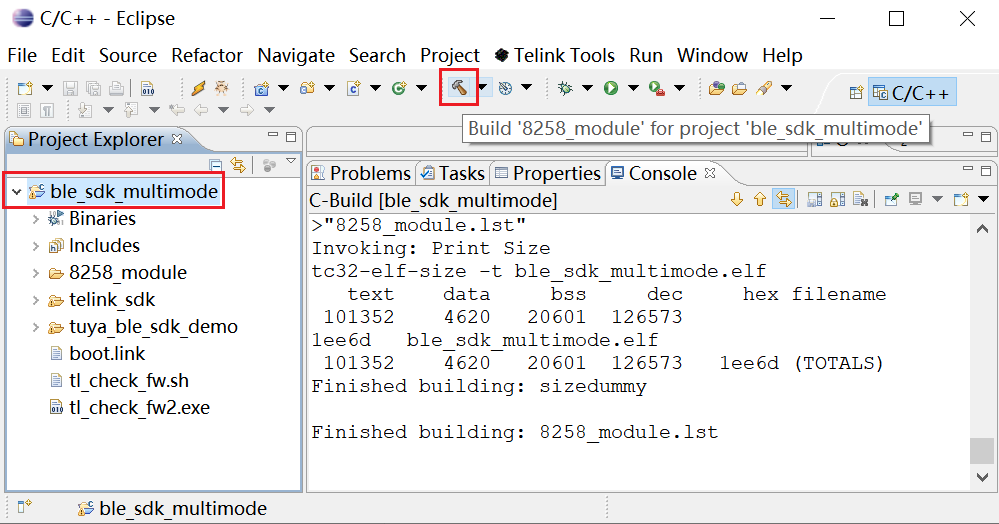This screenshot has height=524, width=999.
Task: Click Console scrollbar down arrow
Action: point(982,477)
